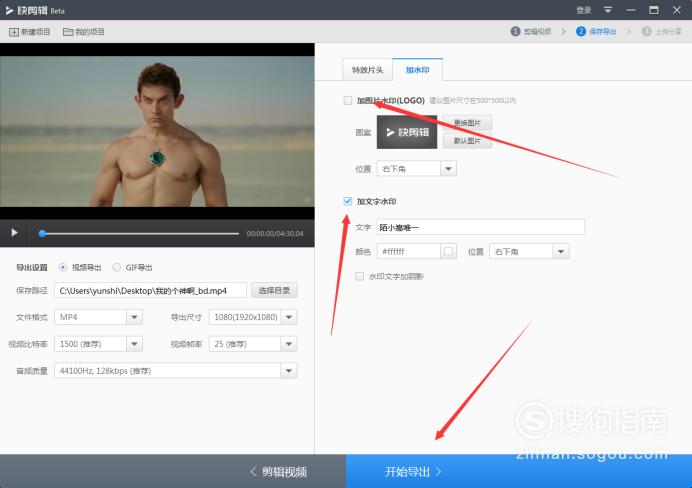This screenshot has height=488, width=692.
Task: Select 视频导出 radio button
Action: (63, 267)
